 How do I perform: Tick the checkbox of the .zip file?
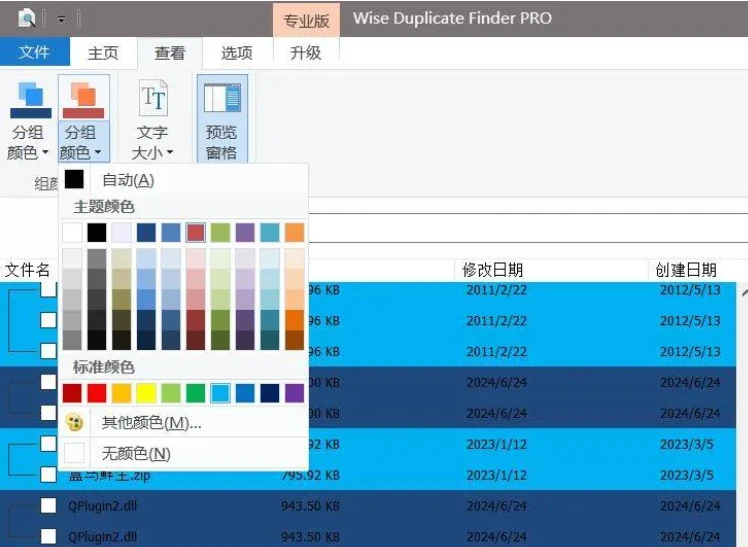[48, 474]
